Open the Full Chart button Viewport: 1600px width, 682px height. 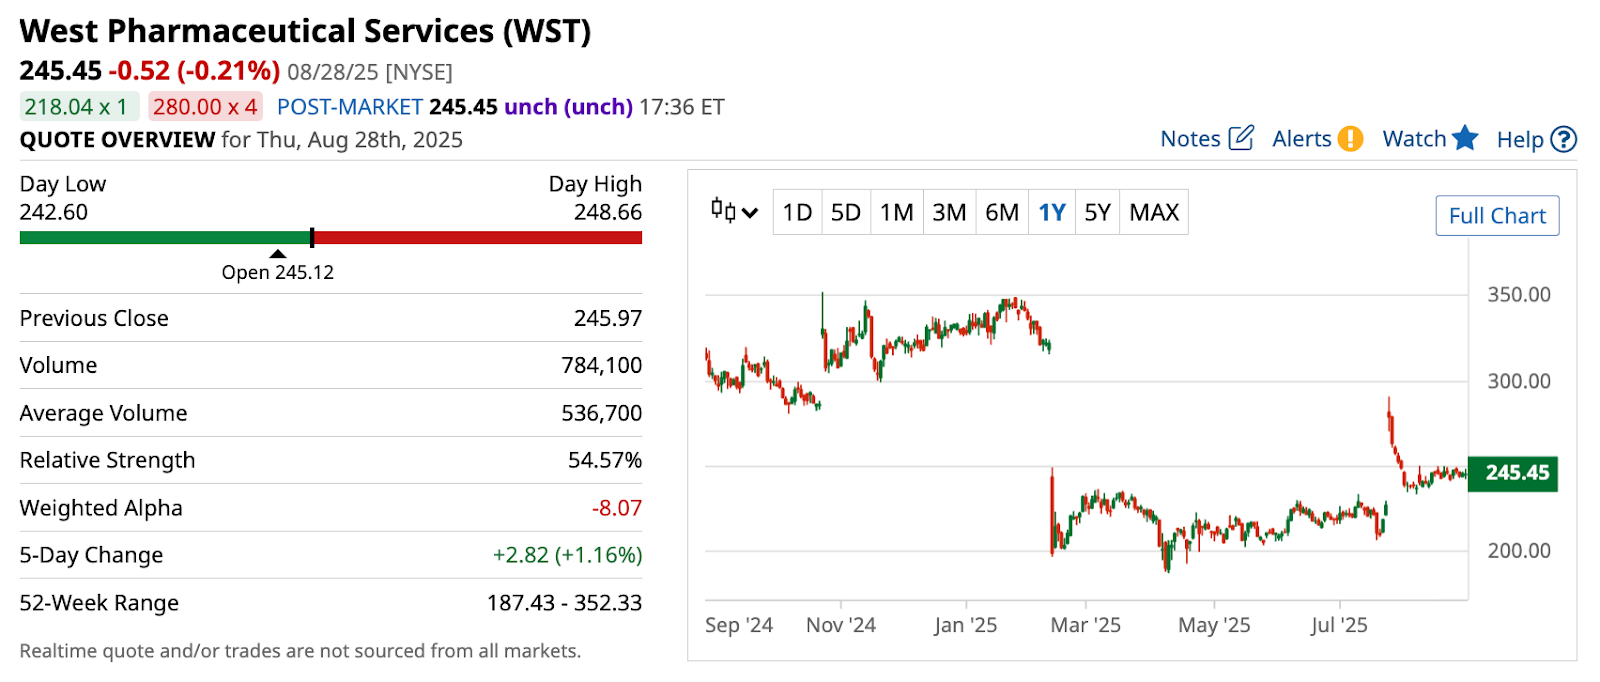1497,216
